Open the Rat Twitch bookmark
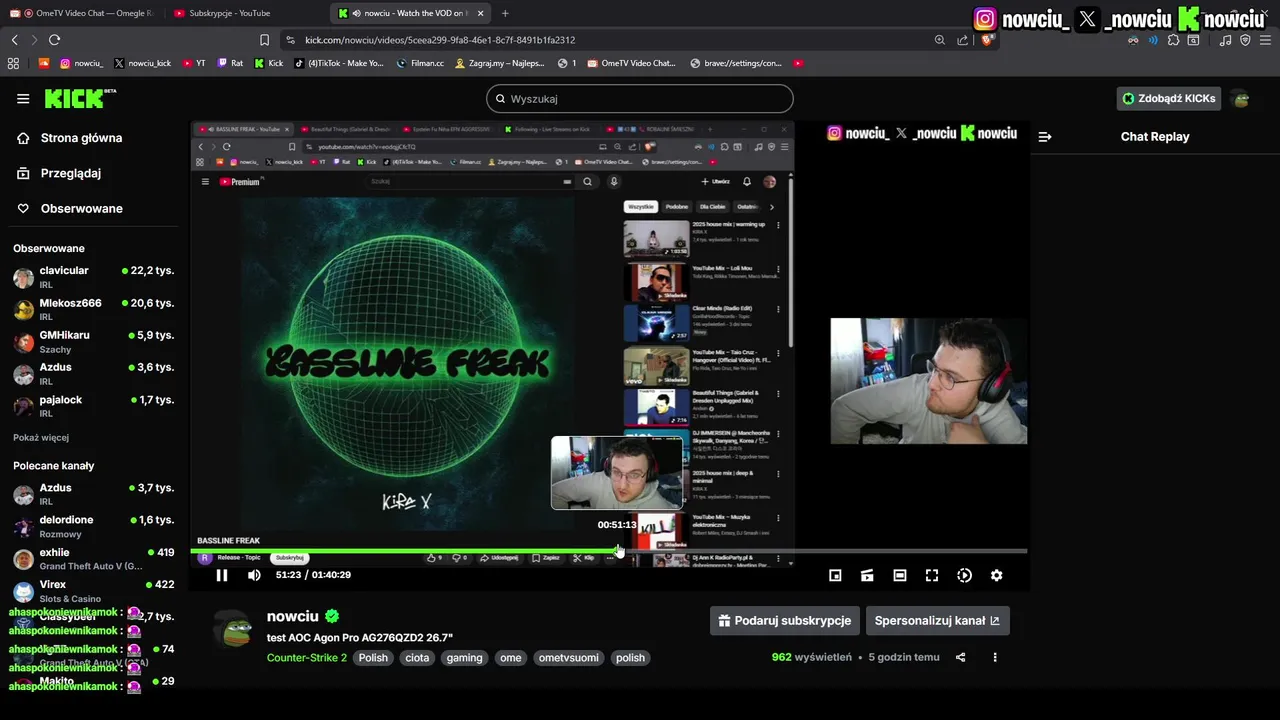Viewport: 1280px width, 720px height. coord(230,63)
